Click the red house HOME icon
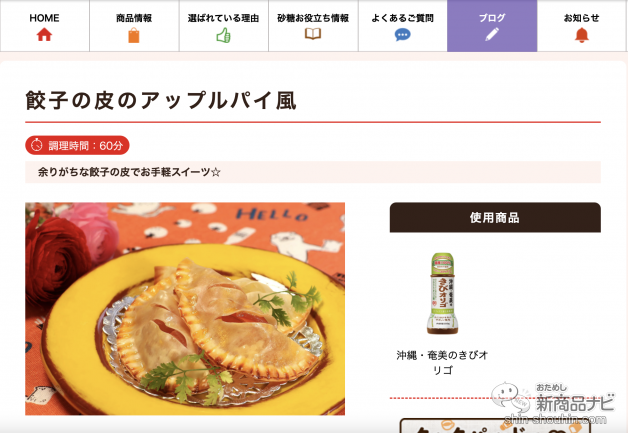Screen dimensions: 628x433 click(44, 34)
